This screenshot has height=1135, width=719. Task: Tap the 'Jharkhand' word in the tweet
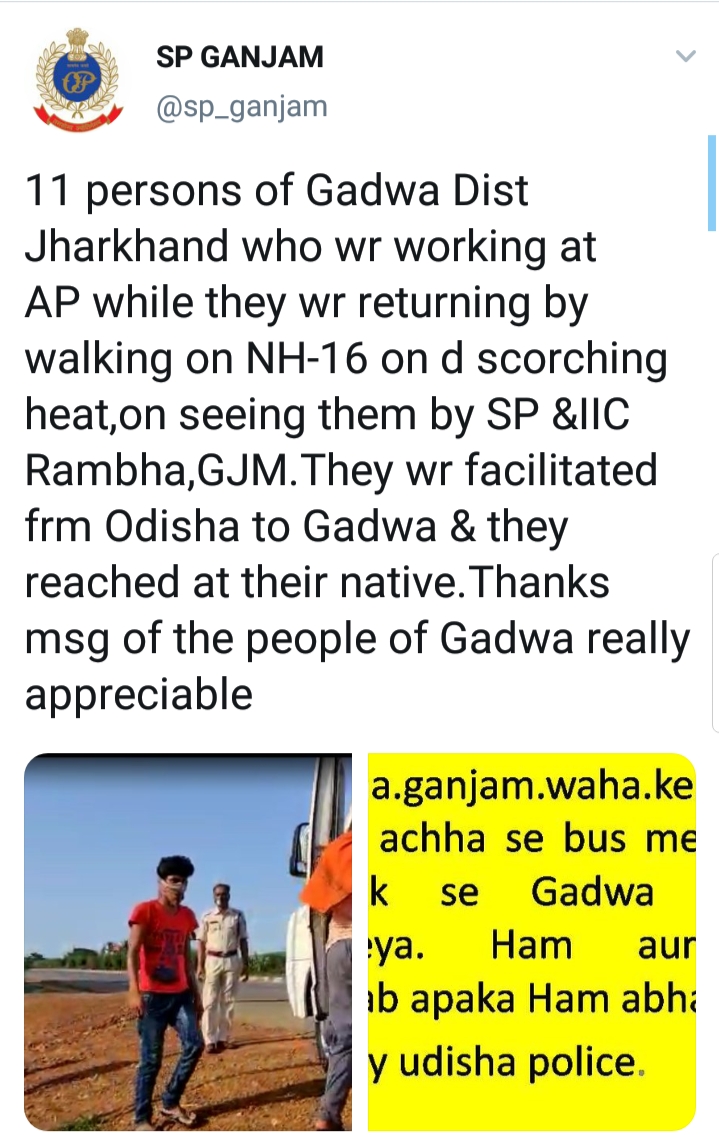(127, 246)
